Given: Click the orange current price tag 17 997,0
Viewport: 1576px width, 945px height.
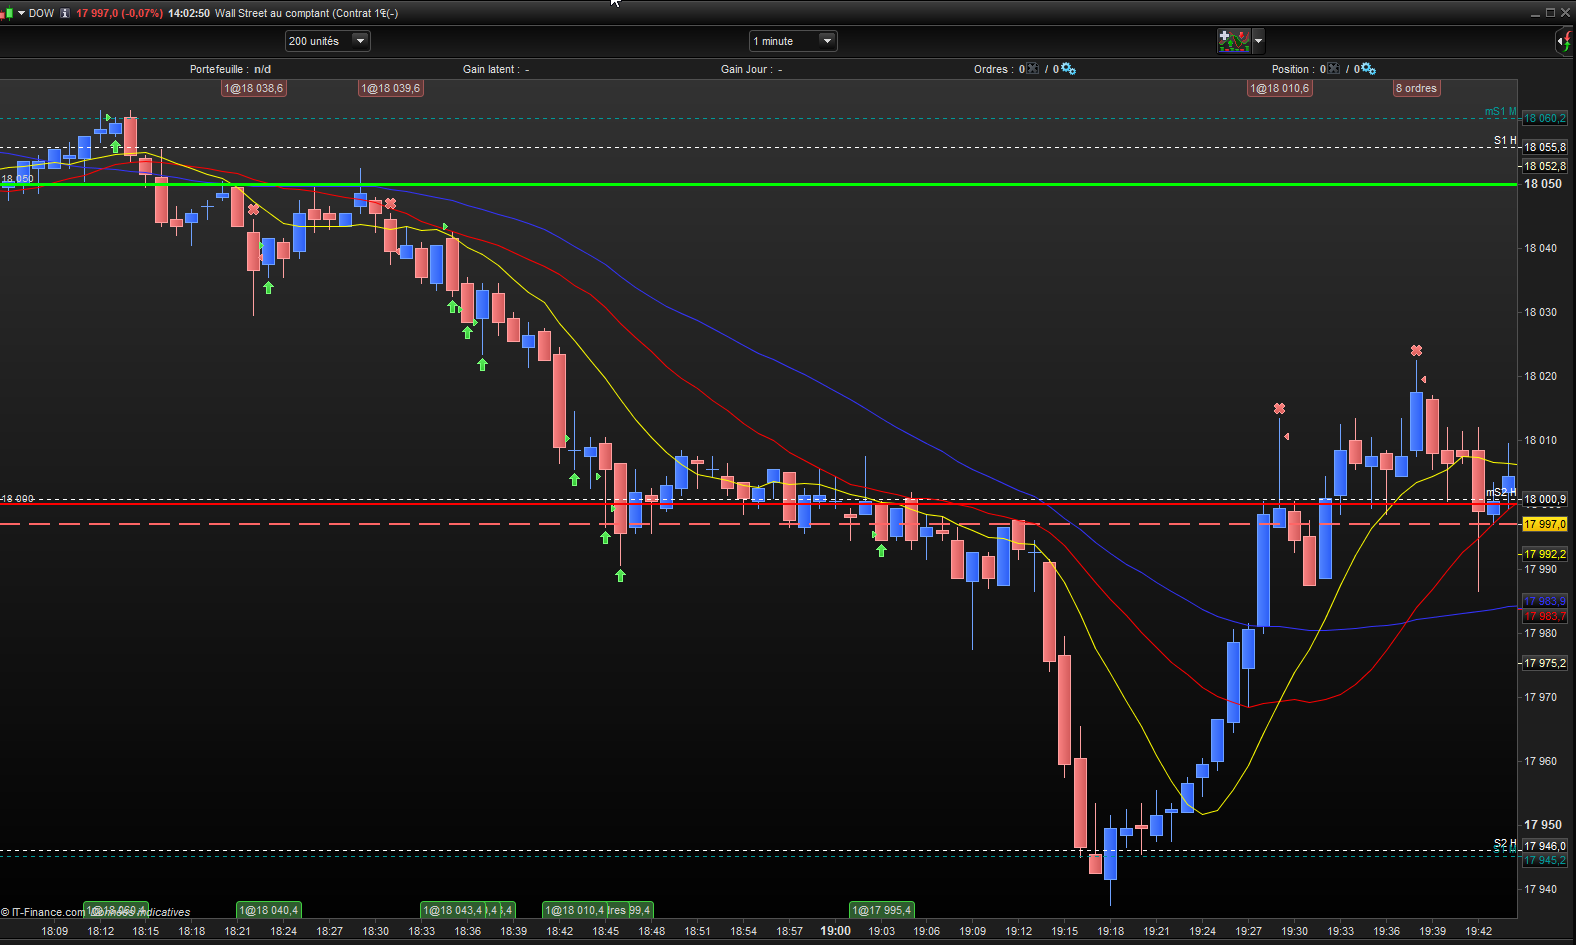Looking at the screenshot, I should pyautogui.click(x=1545, y=524).
